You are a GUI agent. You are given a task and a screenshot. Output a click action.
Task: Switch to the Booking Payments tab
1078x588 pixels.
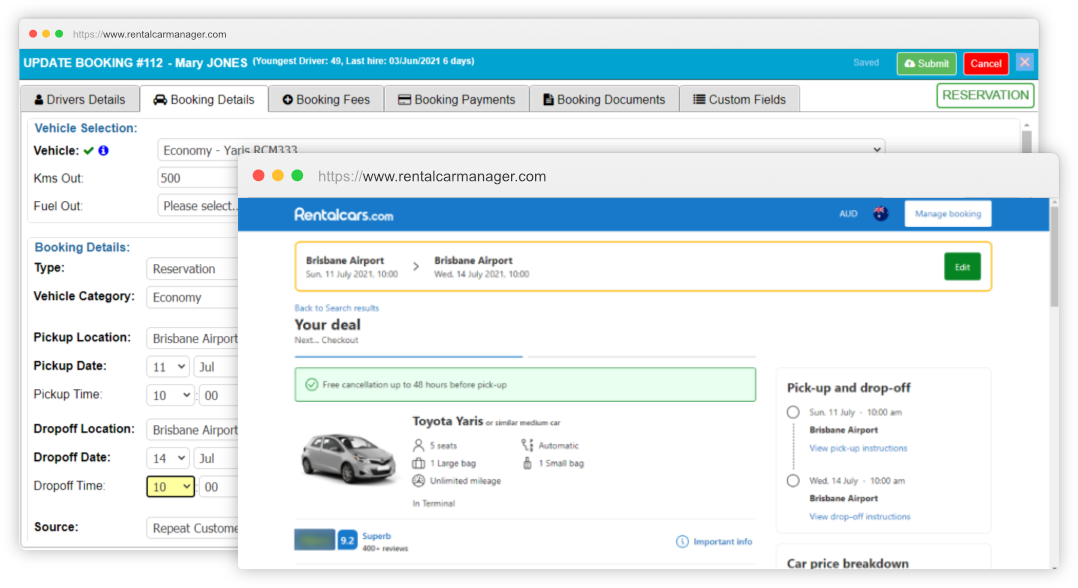click(x=456, y=98)
